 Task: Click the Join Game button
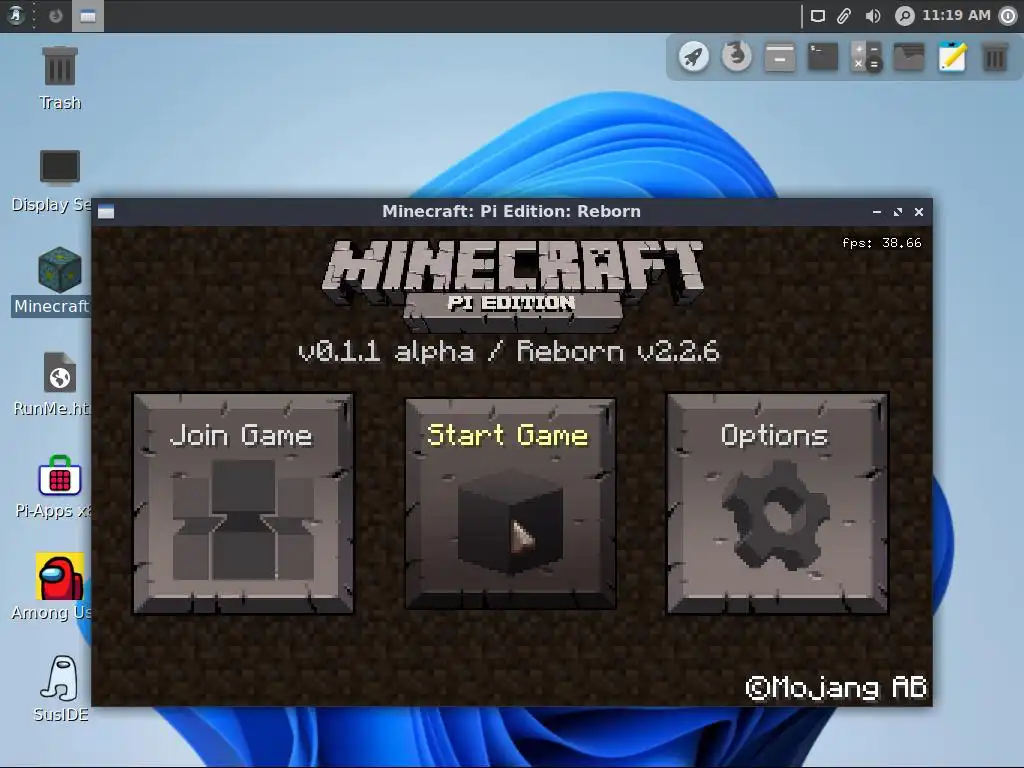click(x=244, y=504)
